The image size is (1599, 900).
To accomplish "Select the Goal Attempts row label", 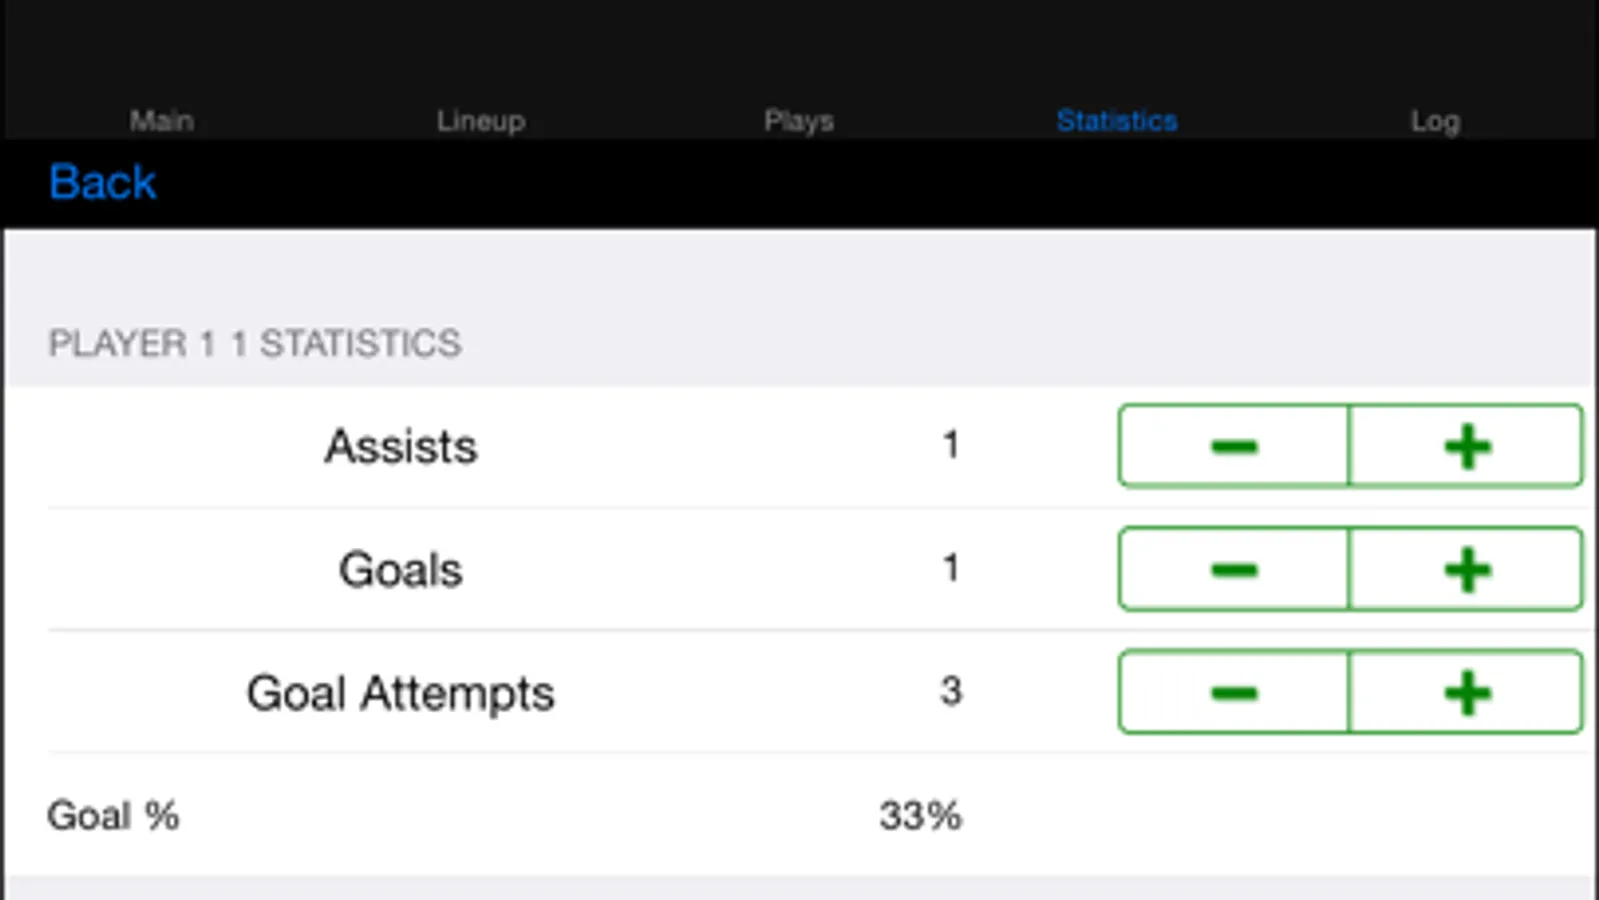I will pyautogui.click(x=400, y=693).
